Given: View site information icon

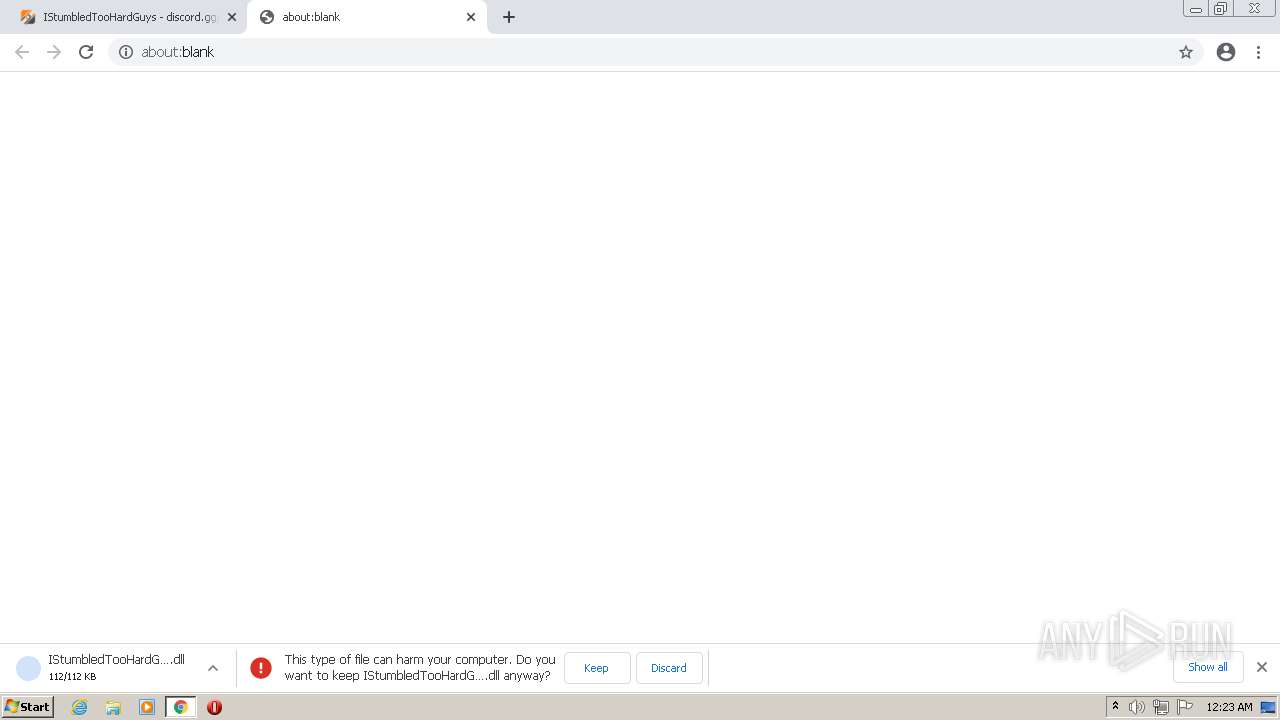Looking at the screenshot, I should point(126,52).
